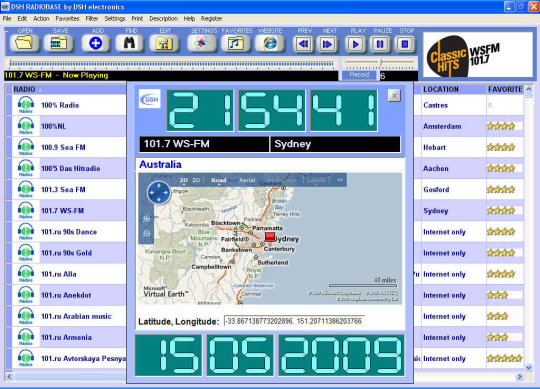Open the Settings menu
Image resolution: width=540 pixels, height=389 pixels.
point(115,19)
